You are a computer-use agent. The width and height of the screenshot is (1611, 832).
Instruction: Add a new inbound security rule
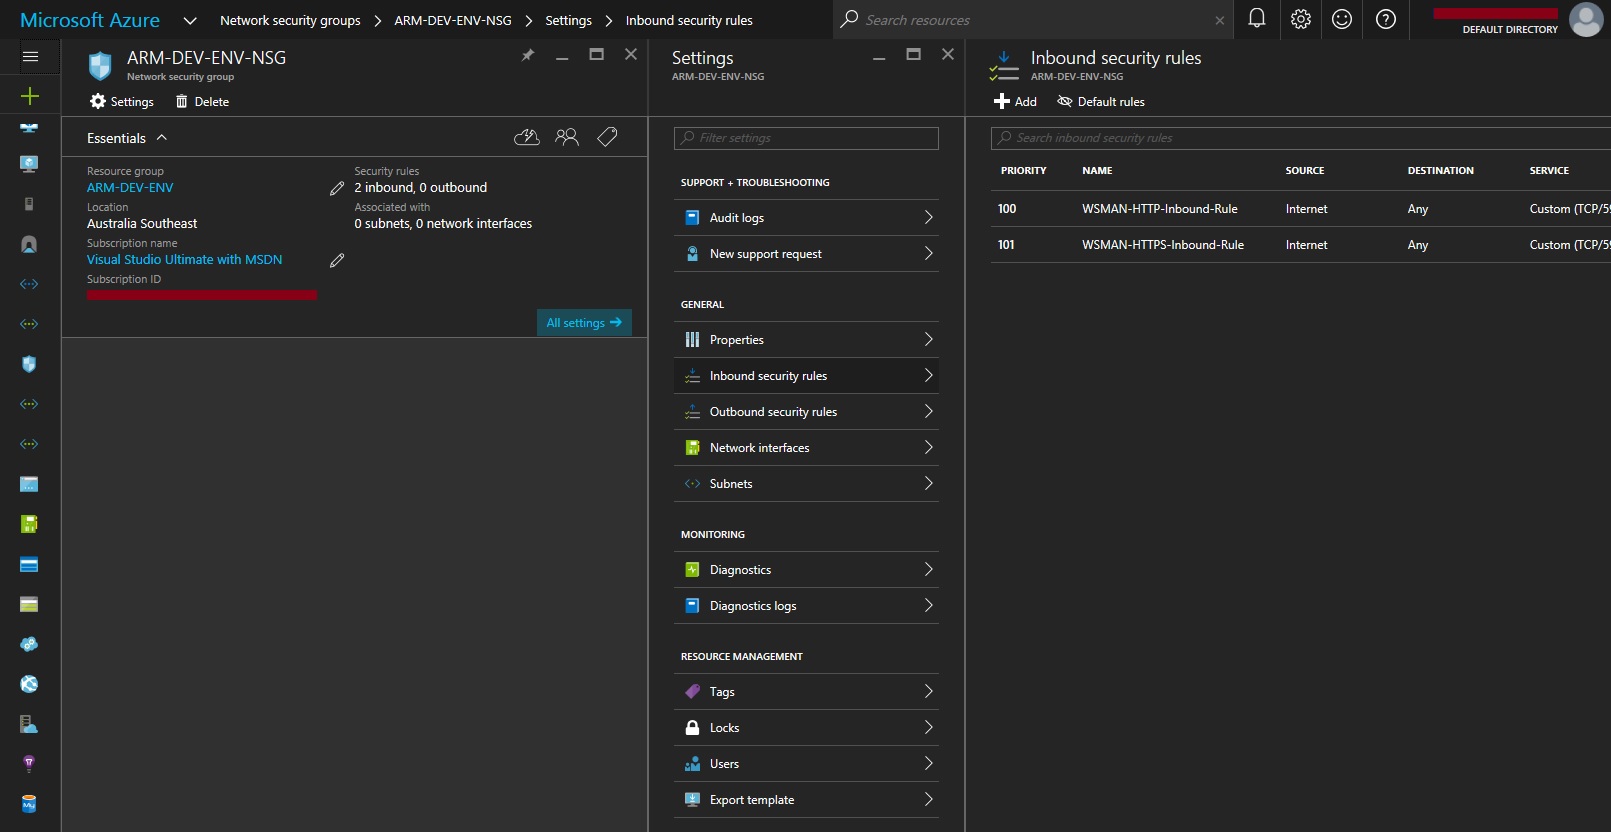(1015, 102)
